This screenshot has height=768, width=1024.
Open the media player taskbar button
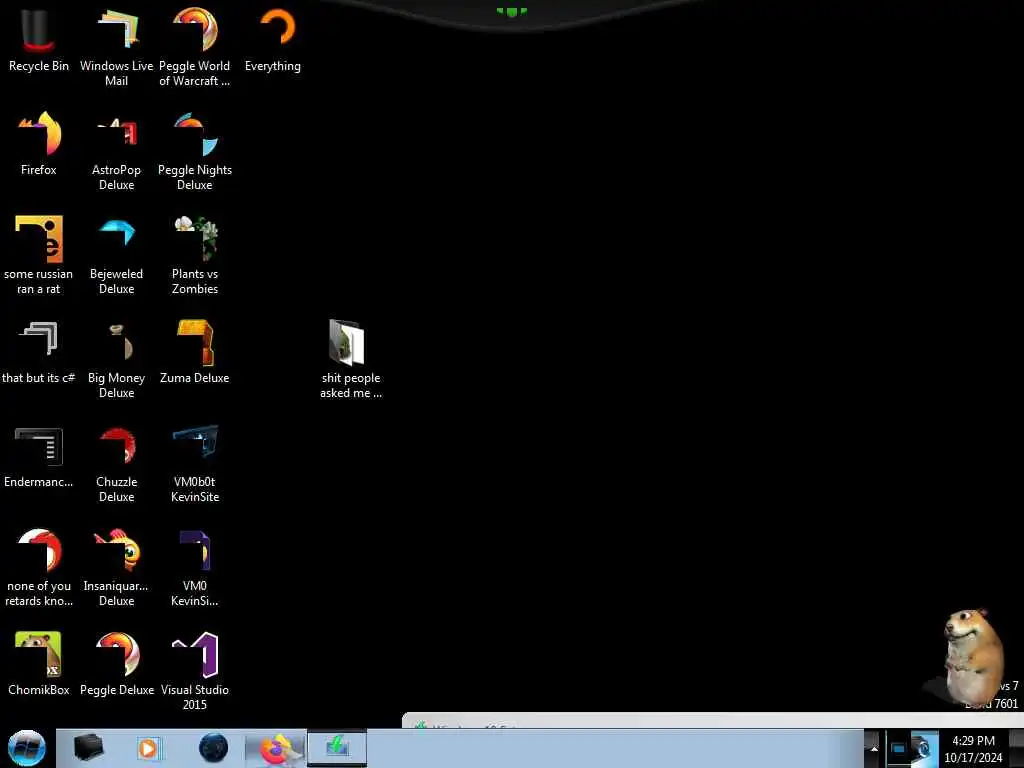[148, 748]
